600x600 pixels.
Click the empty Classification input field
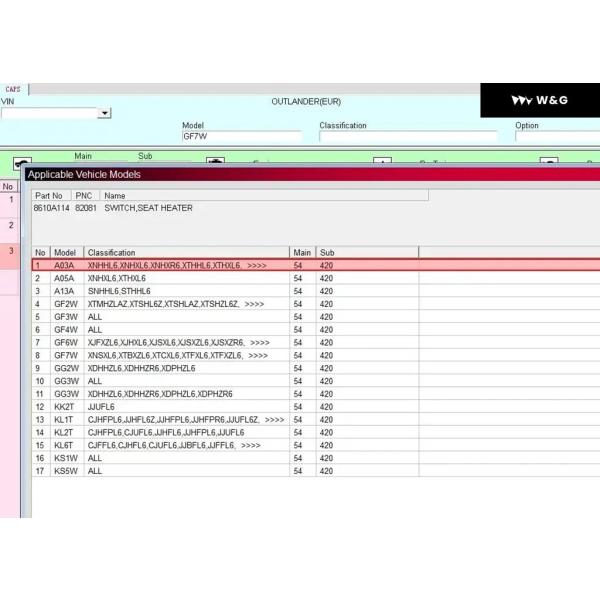[x=408, y=136]
